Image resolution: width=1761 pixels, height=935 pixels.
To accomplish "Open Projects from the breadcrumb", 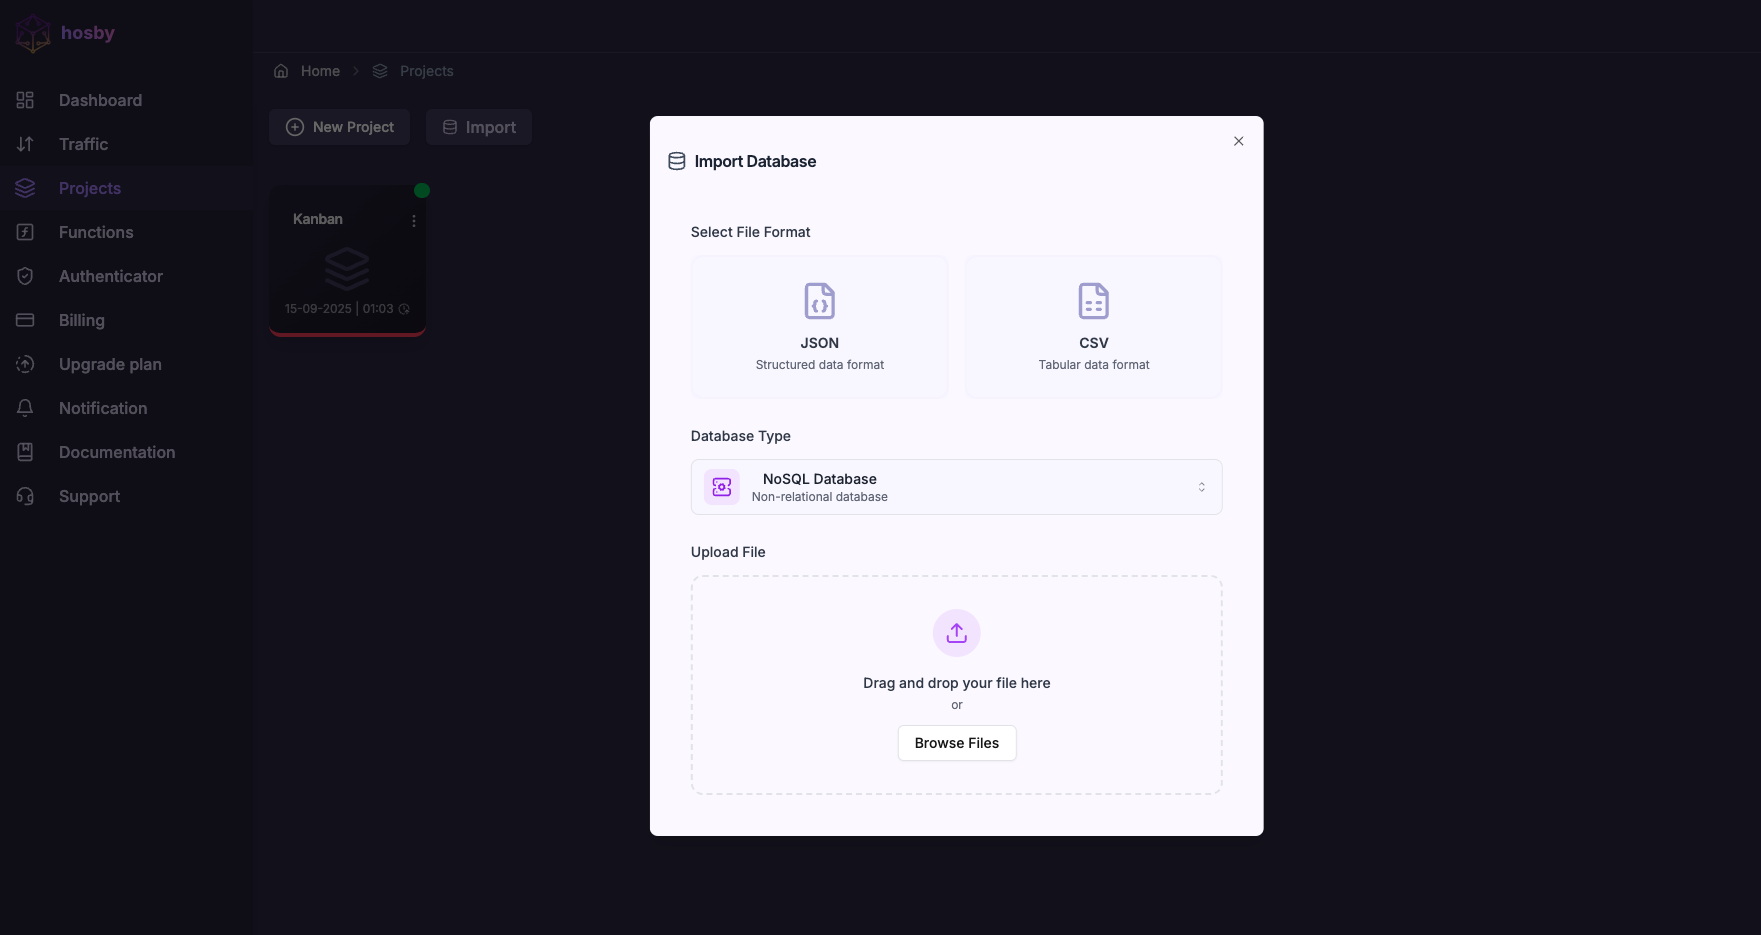I will (x=426, y=71).
